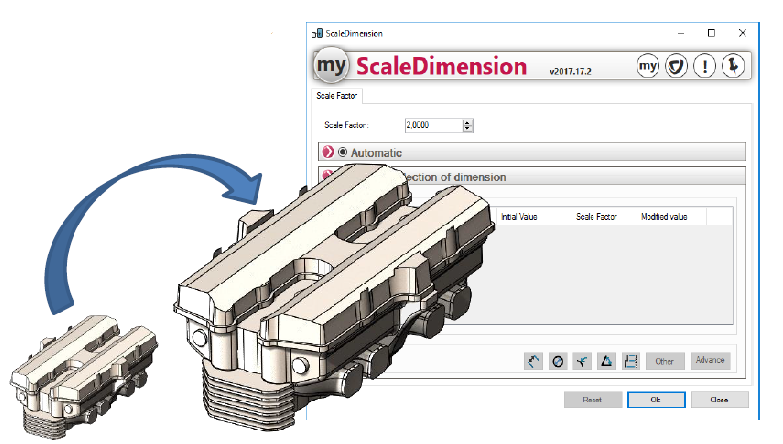Open the exclamation info icon
This screenshot has height=444, width=783.
coord(705,66)
